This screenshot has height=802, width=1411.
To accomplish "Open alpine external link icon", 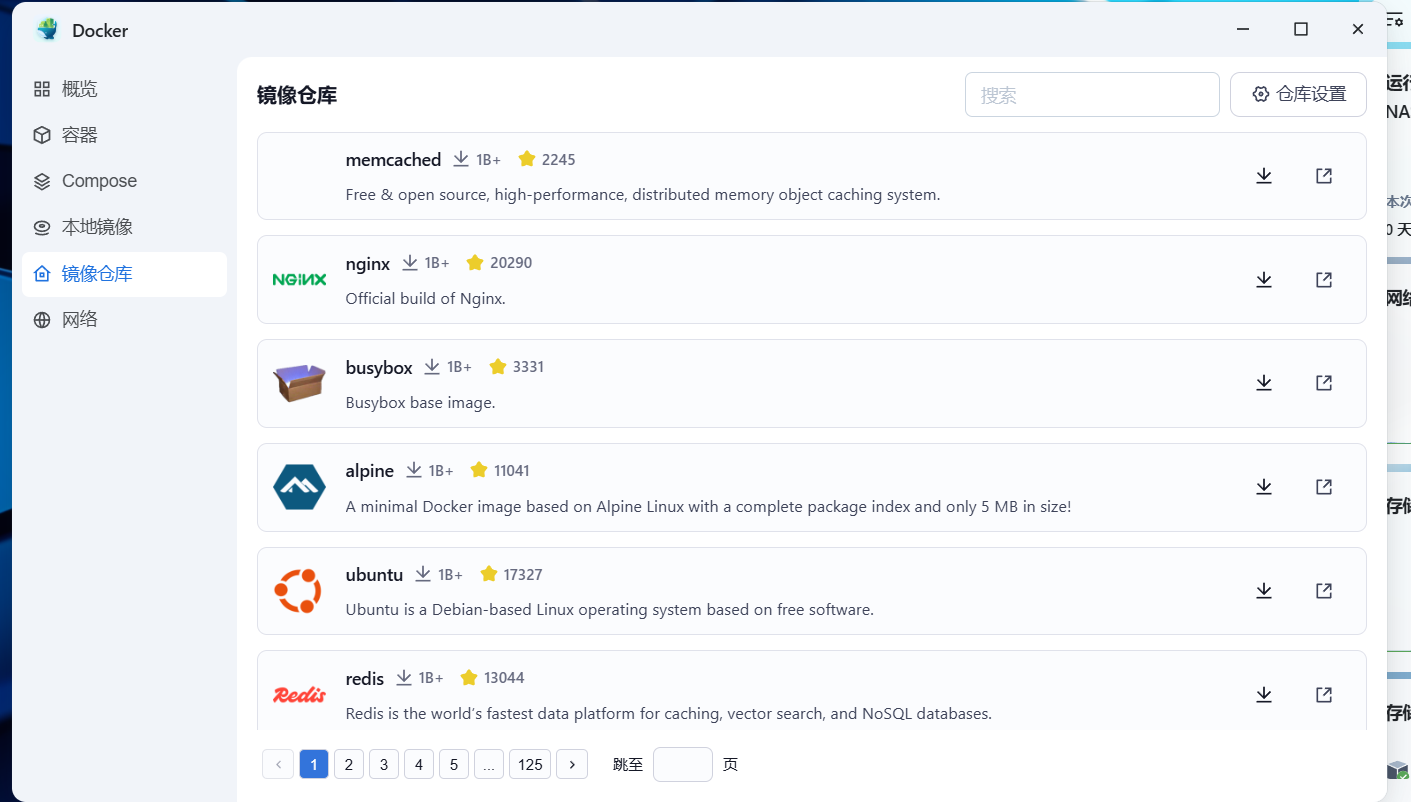I will coord(1324,487).
